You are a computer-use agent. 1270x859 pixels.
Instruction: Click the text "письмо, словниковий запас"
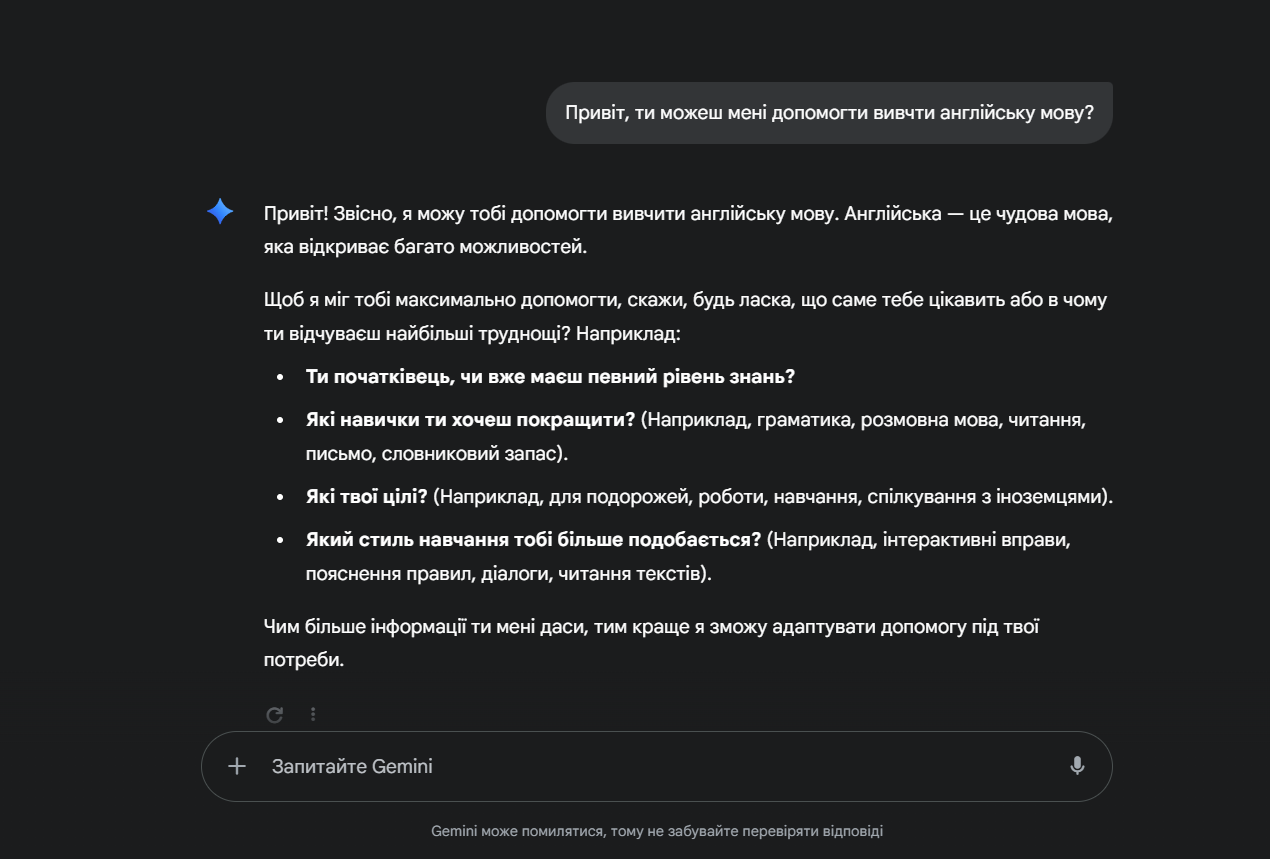click(x=436, y=454)
